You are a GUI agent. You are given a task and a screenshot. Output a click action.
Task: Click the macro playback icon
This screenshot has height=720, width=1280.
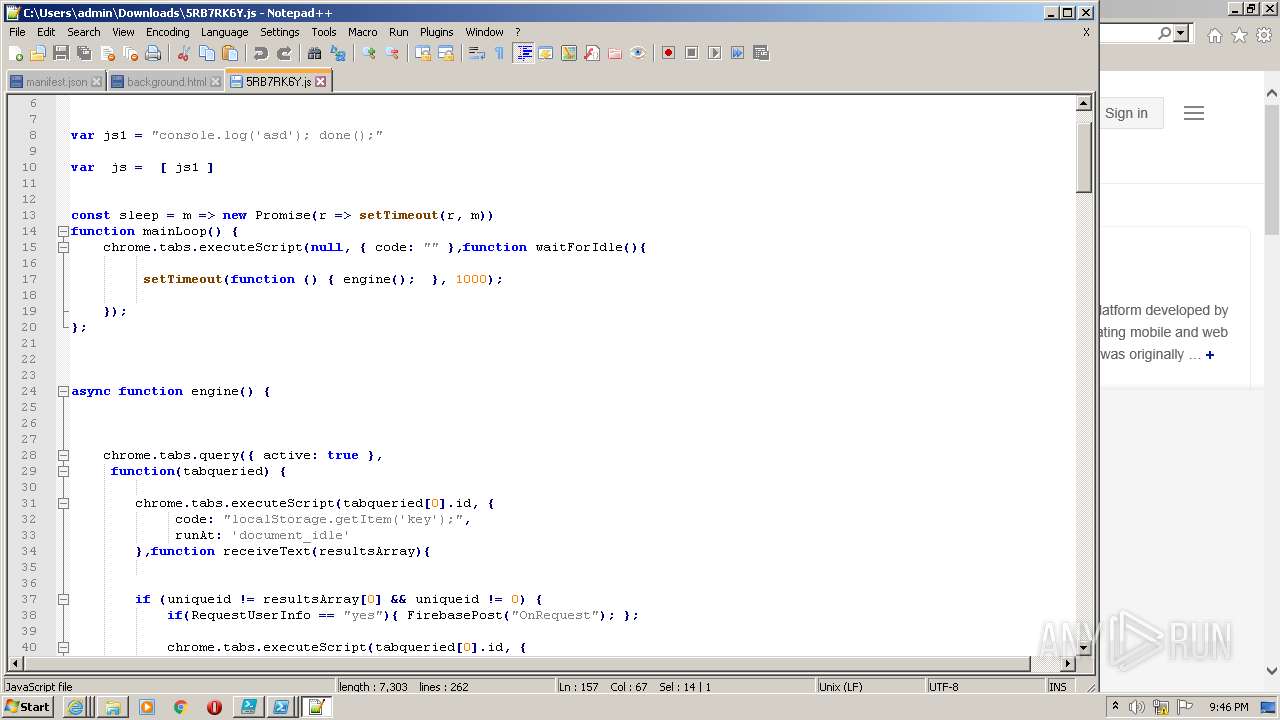(x=714, y=53)
